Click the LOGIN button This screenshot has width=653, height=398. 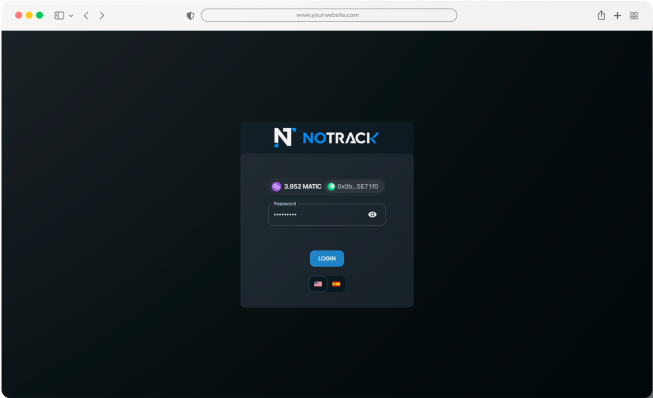click(x=326, y=259)
